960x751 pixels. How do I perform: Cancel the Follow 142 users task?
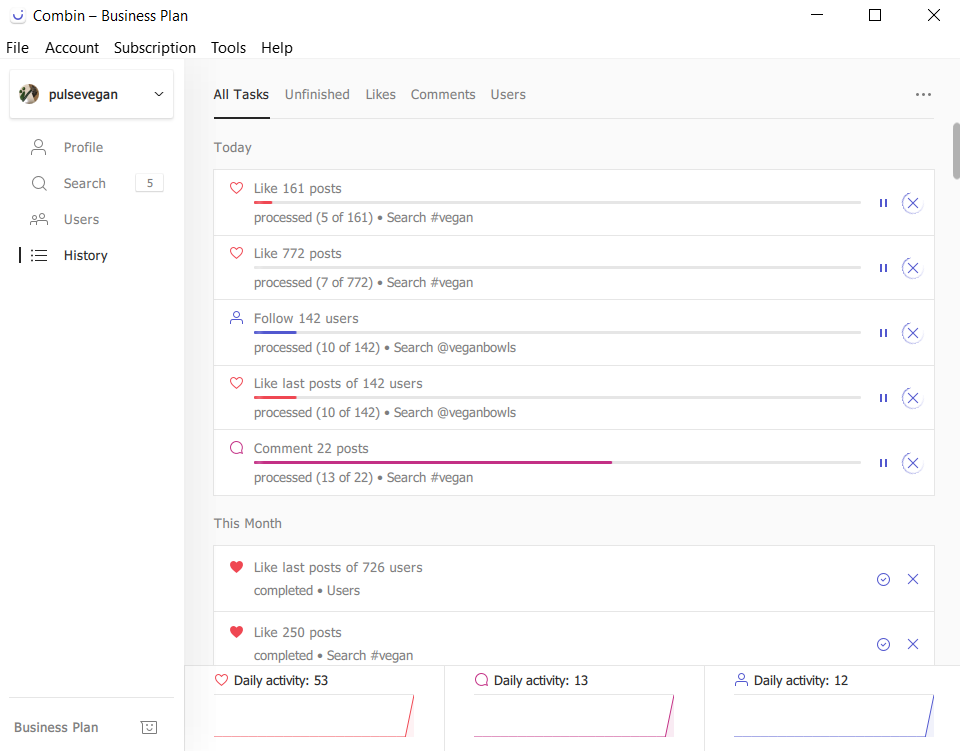(912, 333)
